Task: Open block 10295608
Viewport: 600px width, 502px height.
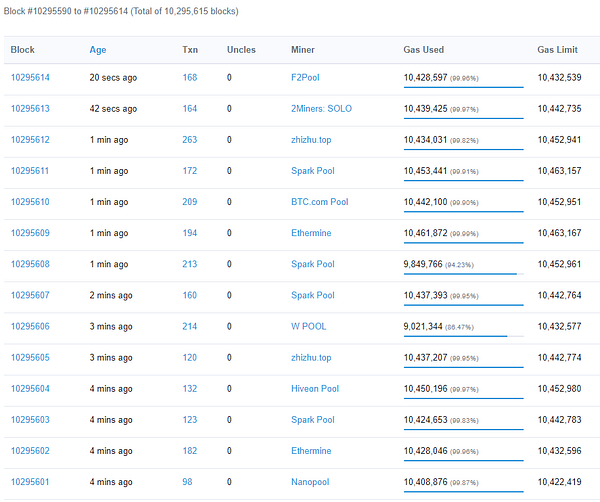Action: [30, 264]
